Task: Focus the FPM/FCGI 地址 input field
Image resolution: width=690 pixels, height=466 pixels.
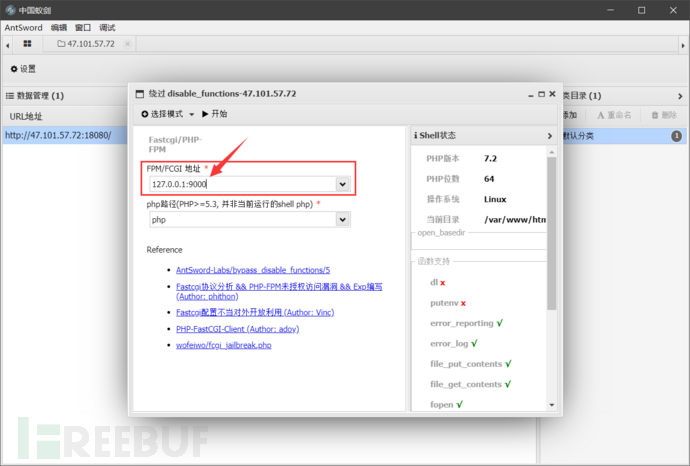Action: [x=242, y=184]
